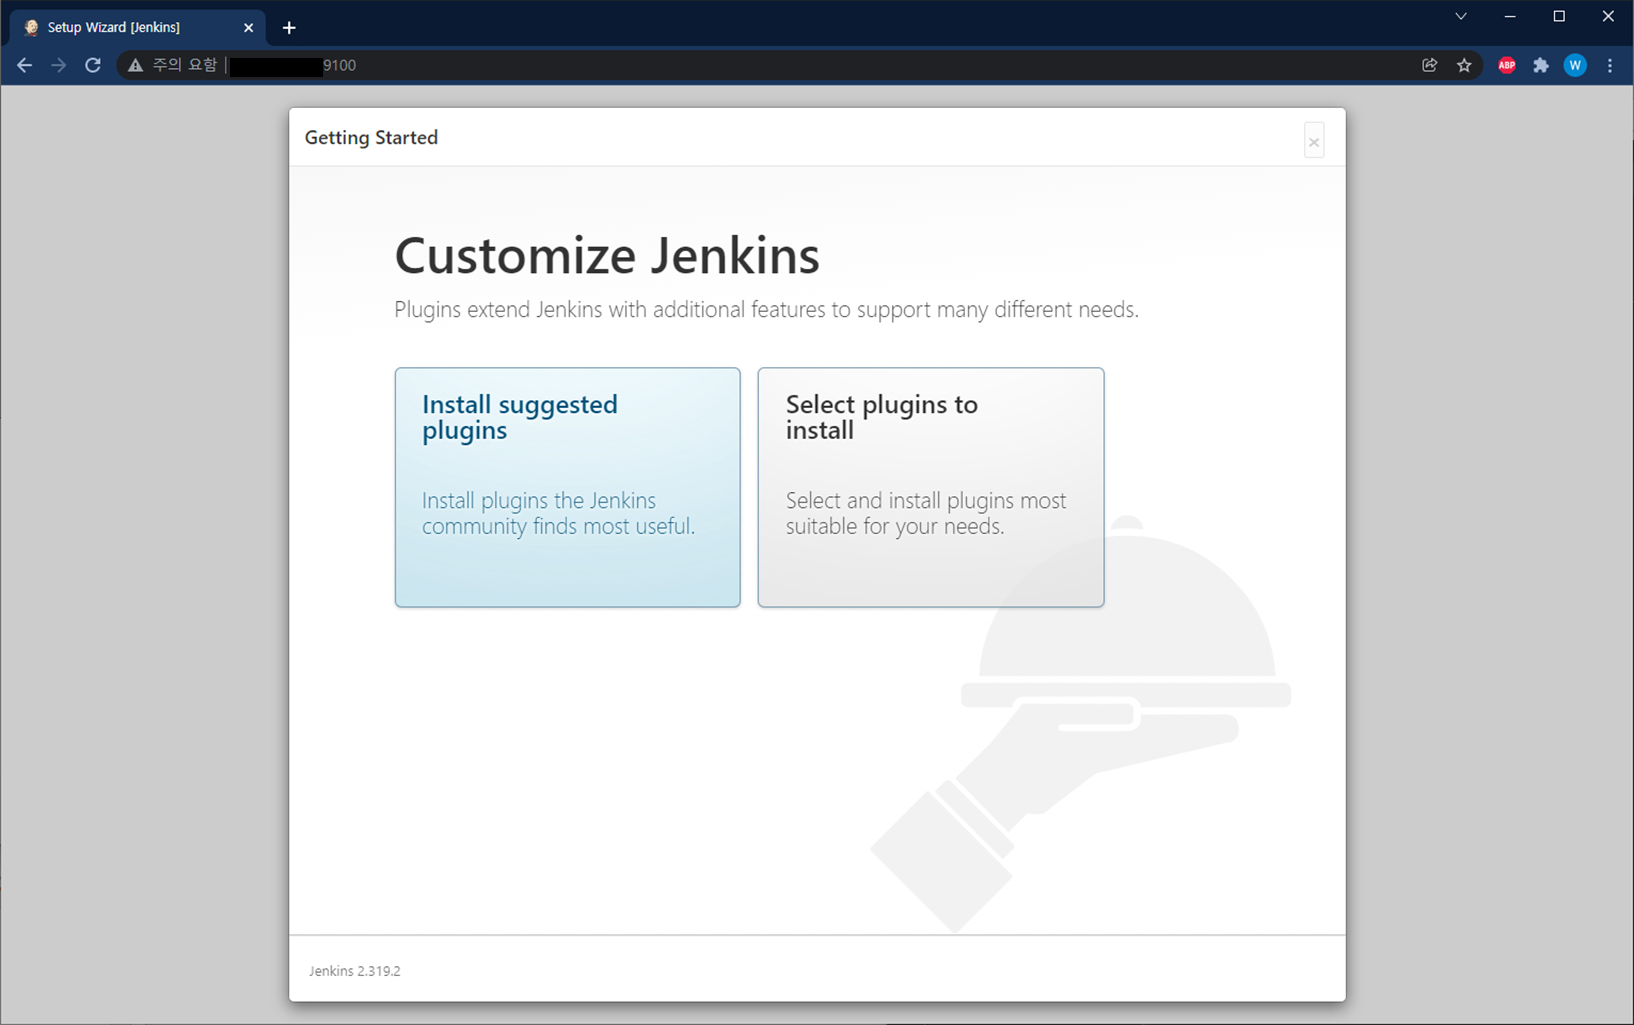
Task: Choose Select plugins to install card
Action: [931, 487]
